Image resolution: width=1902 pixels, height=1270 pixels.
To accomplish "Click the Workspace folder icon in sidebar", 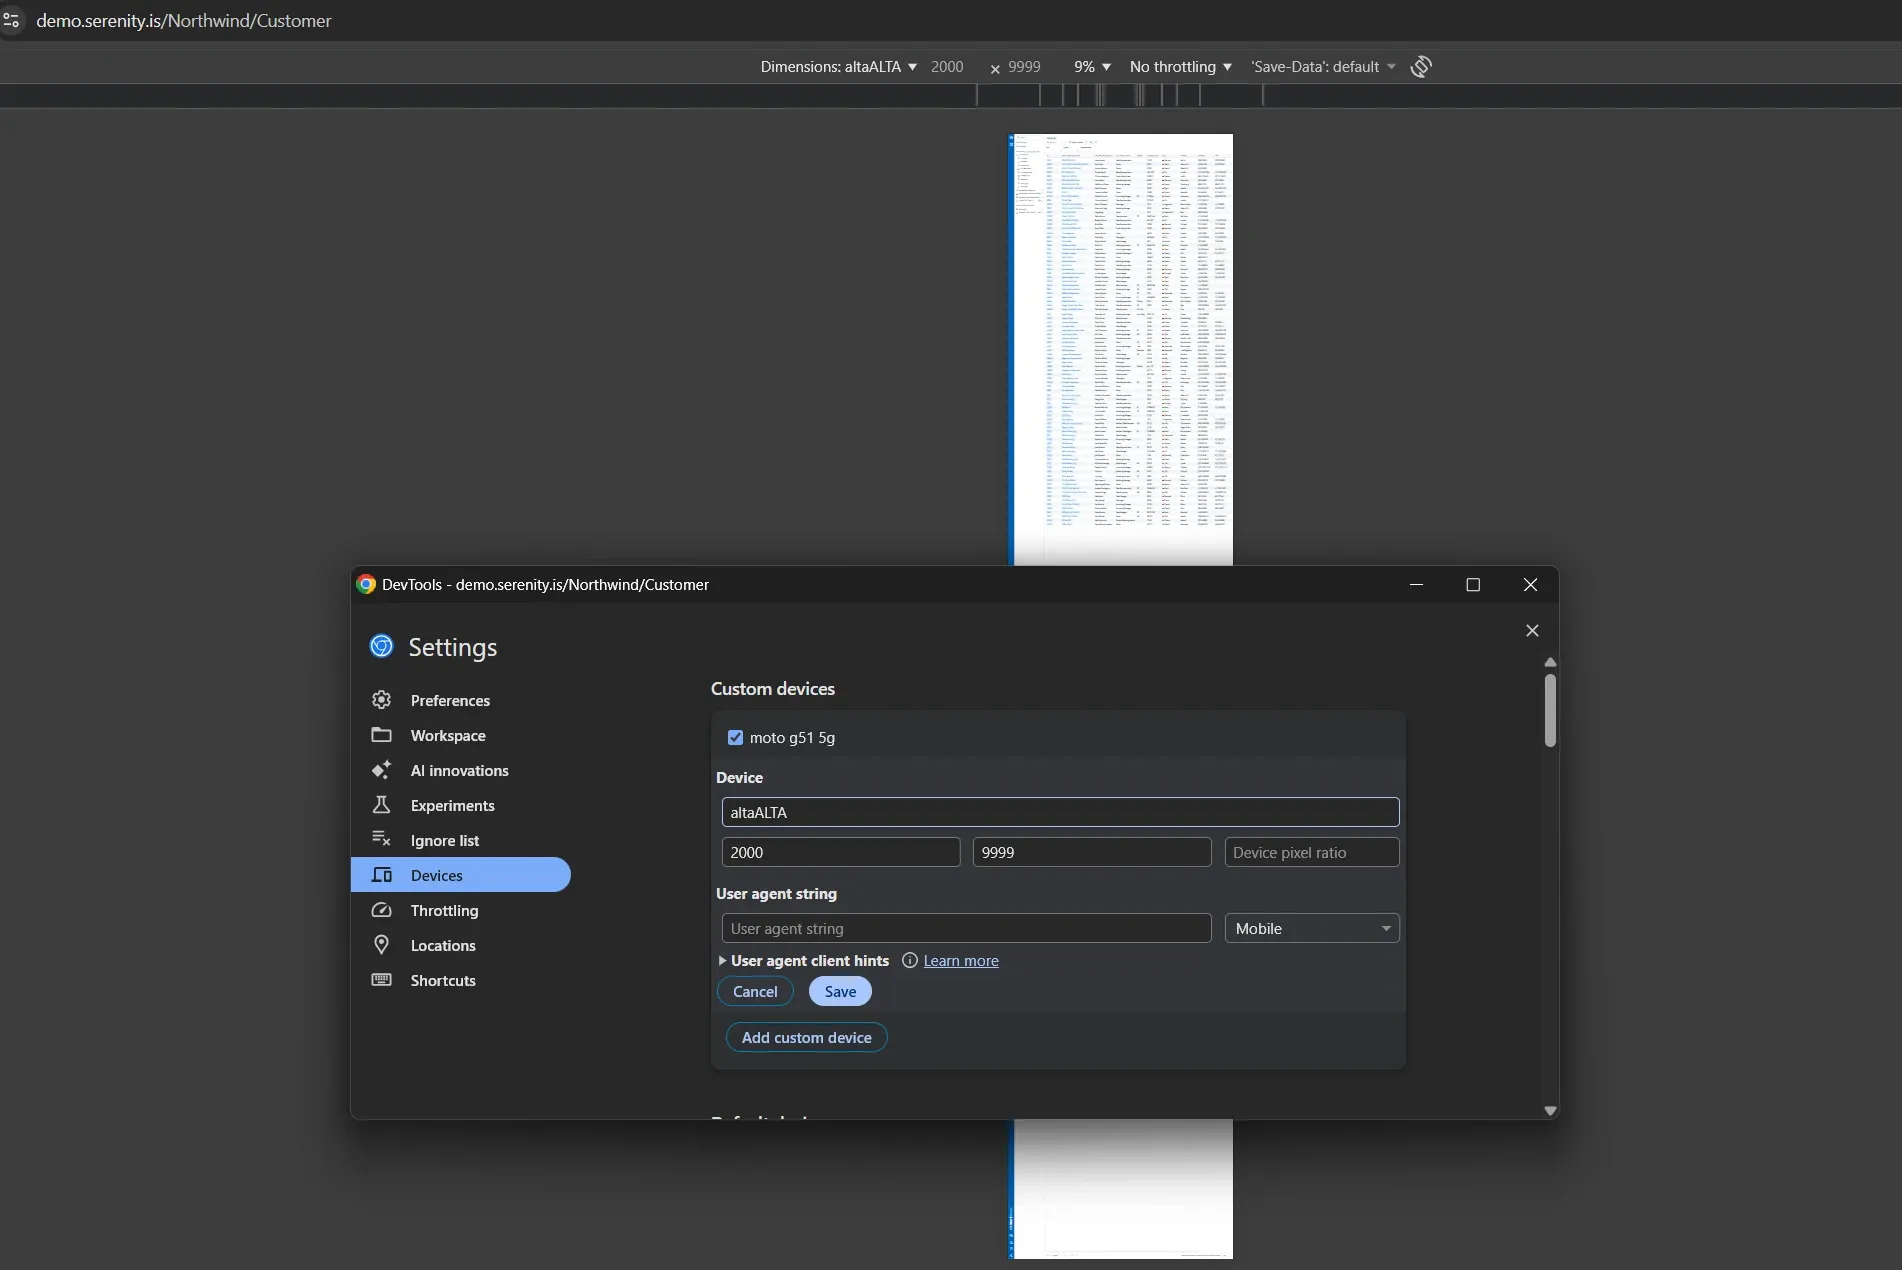I will [x=381, y=735].
